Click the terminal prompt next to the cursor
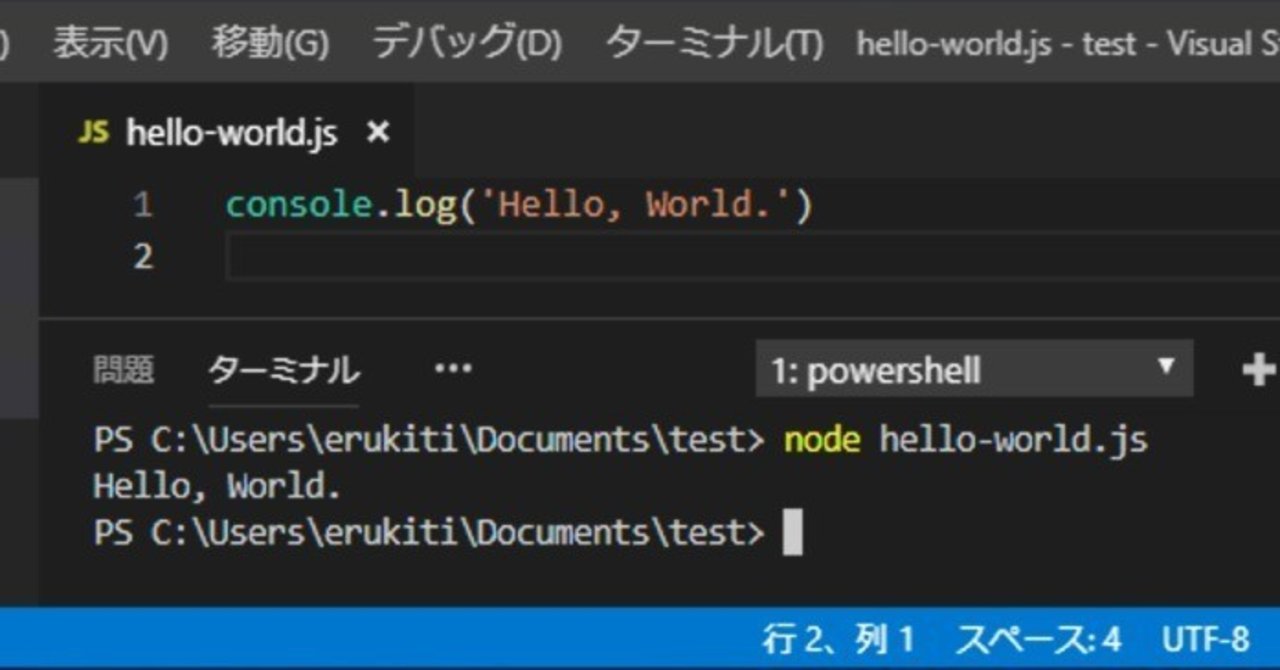The width and height of the screenshot is (1280, 670). 790,531
